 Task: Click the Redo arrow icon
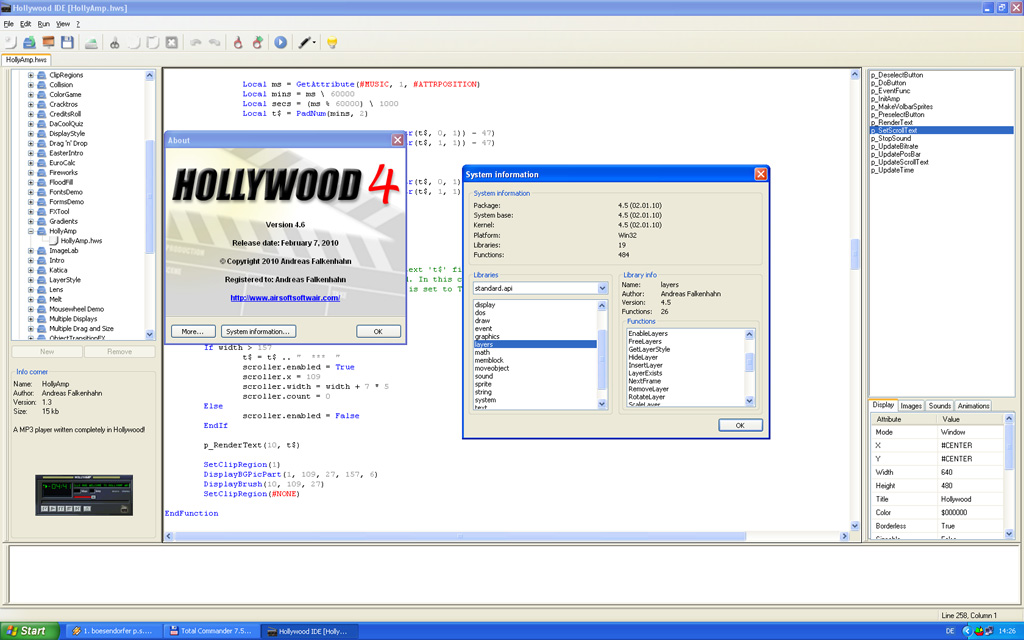(215, 42)
